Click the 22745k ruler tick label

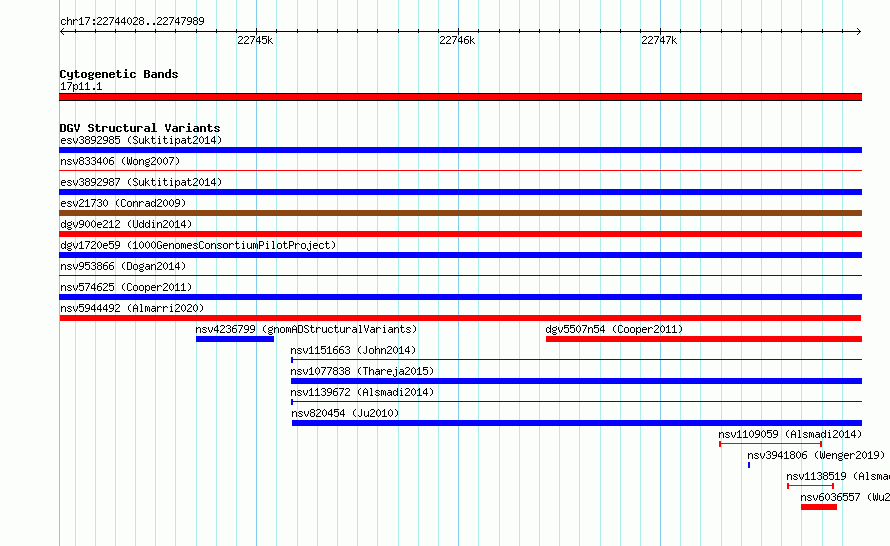pos(255,40)
